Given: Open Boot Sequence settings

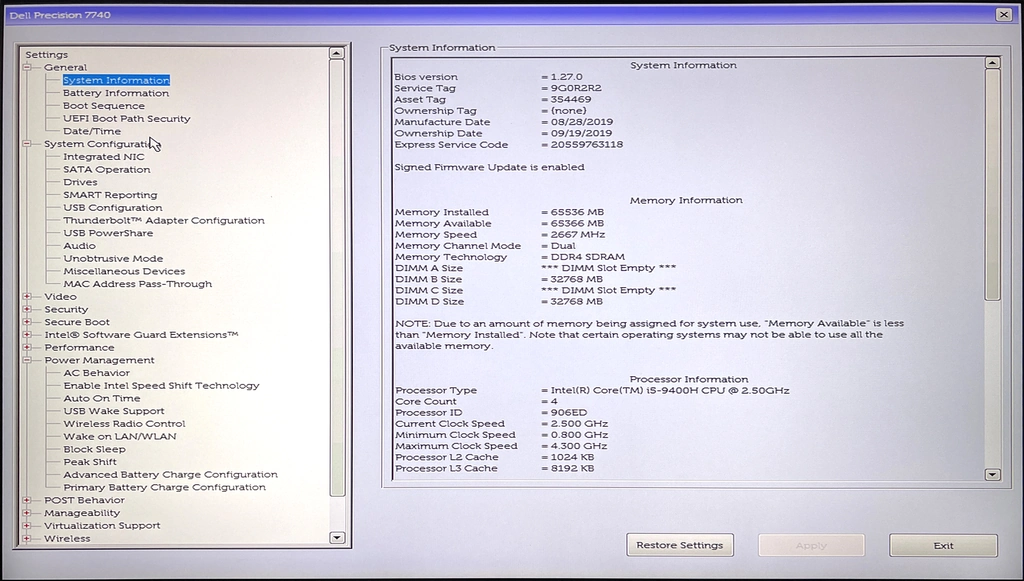Looking at the screenshot, I should (x=104, y=106).
